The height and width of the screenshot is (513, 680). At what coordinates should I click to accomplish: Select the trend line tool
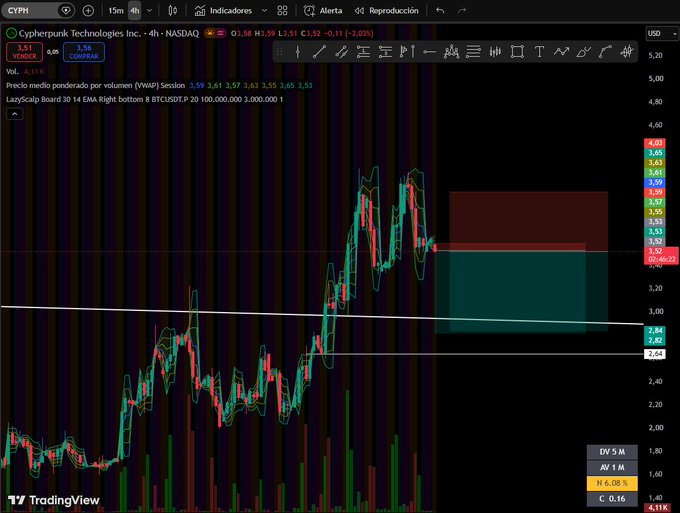pyautogui.click(x=319, y=52)
